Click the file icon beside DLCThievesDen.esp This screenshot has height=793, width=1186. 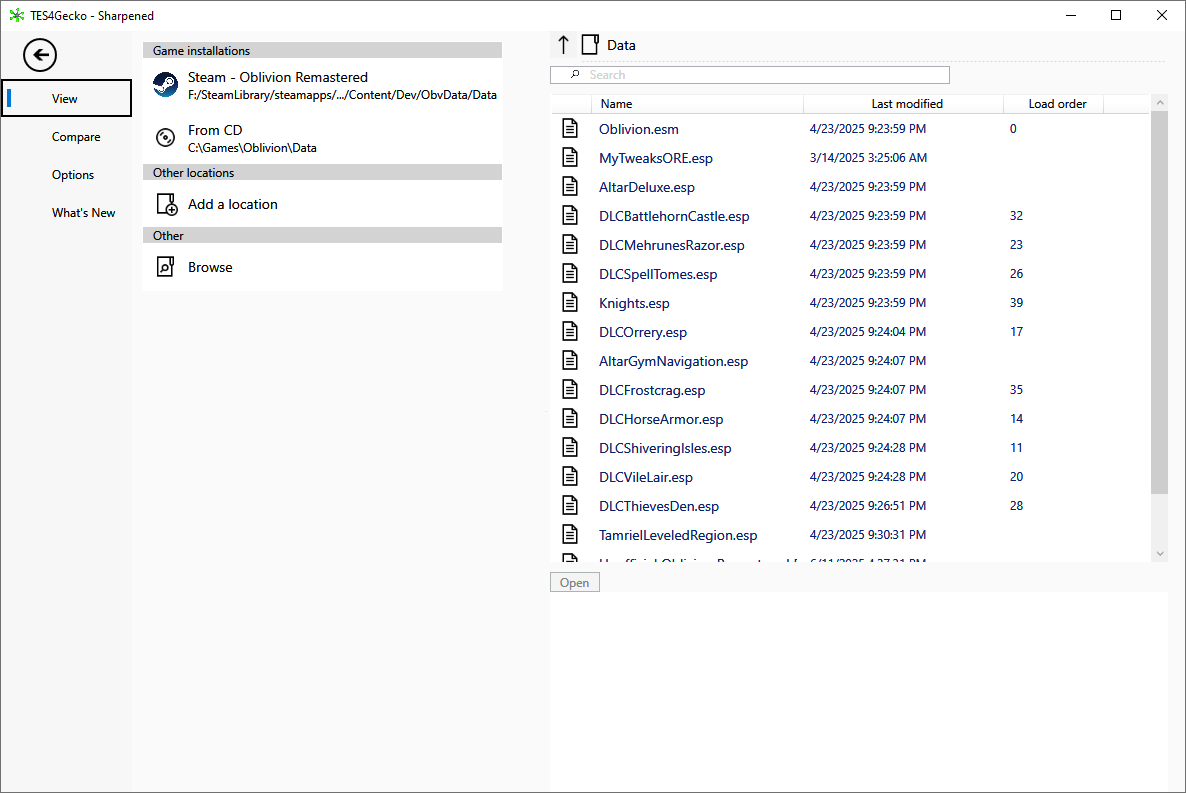[x=570, y=505]
